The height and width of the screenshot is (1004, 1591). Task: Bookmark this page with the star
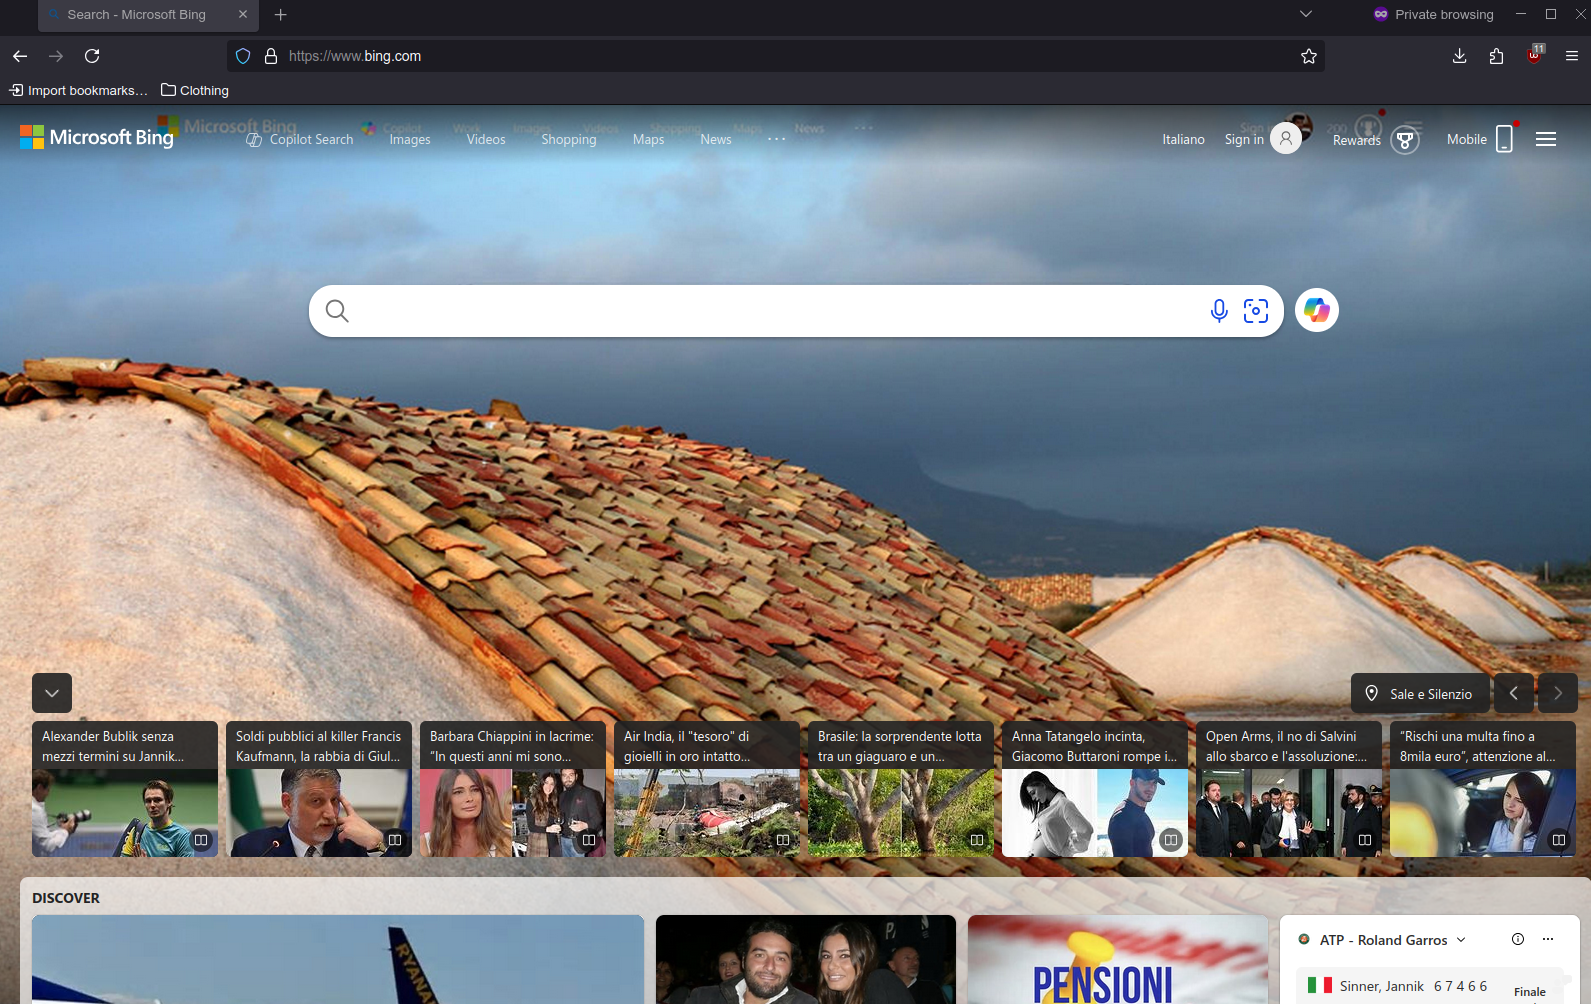[x=1309, y=56]
